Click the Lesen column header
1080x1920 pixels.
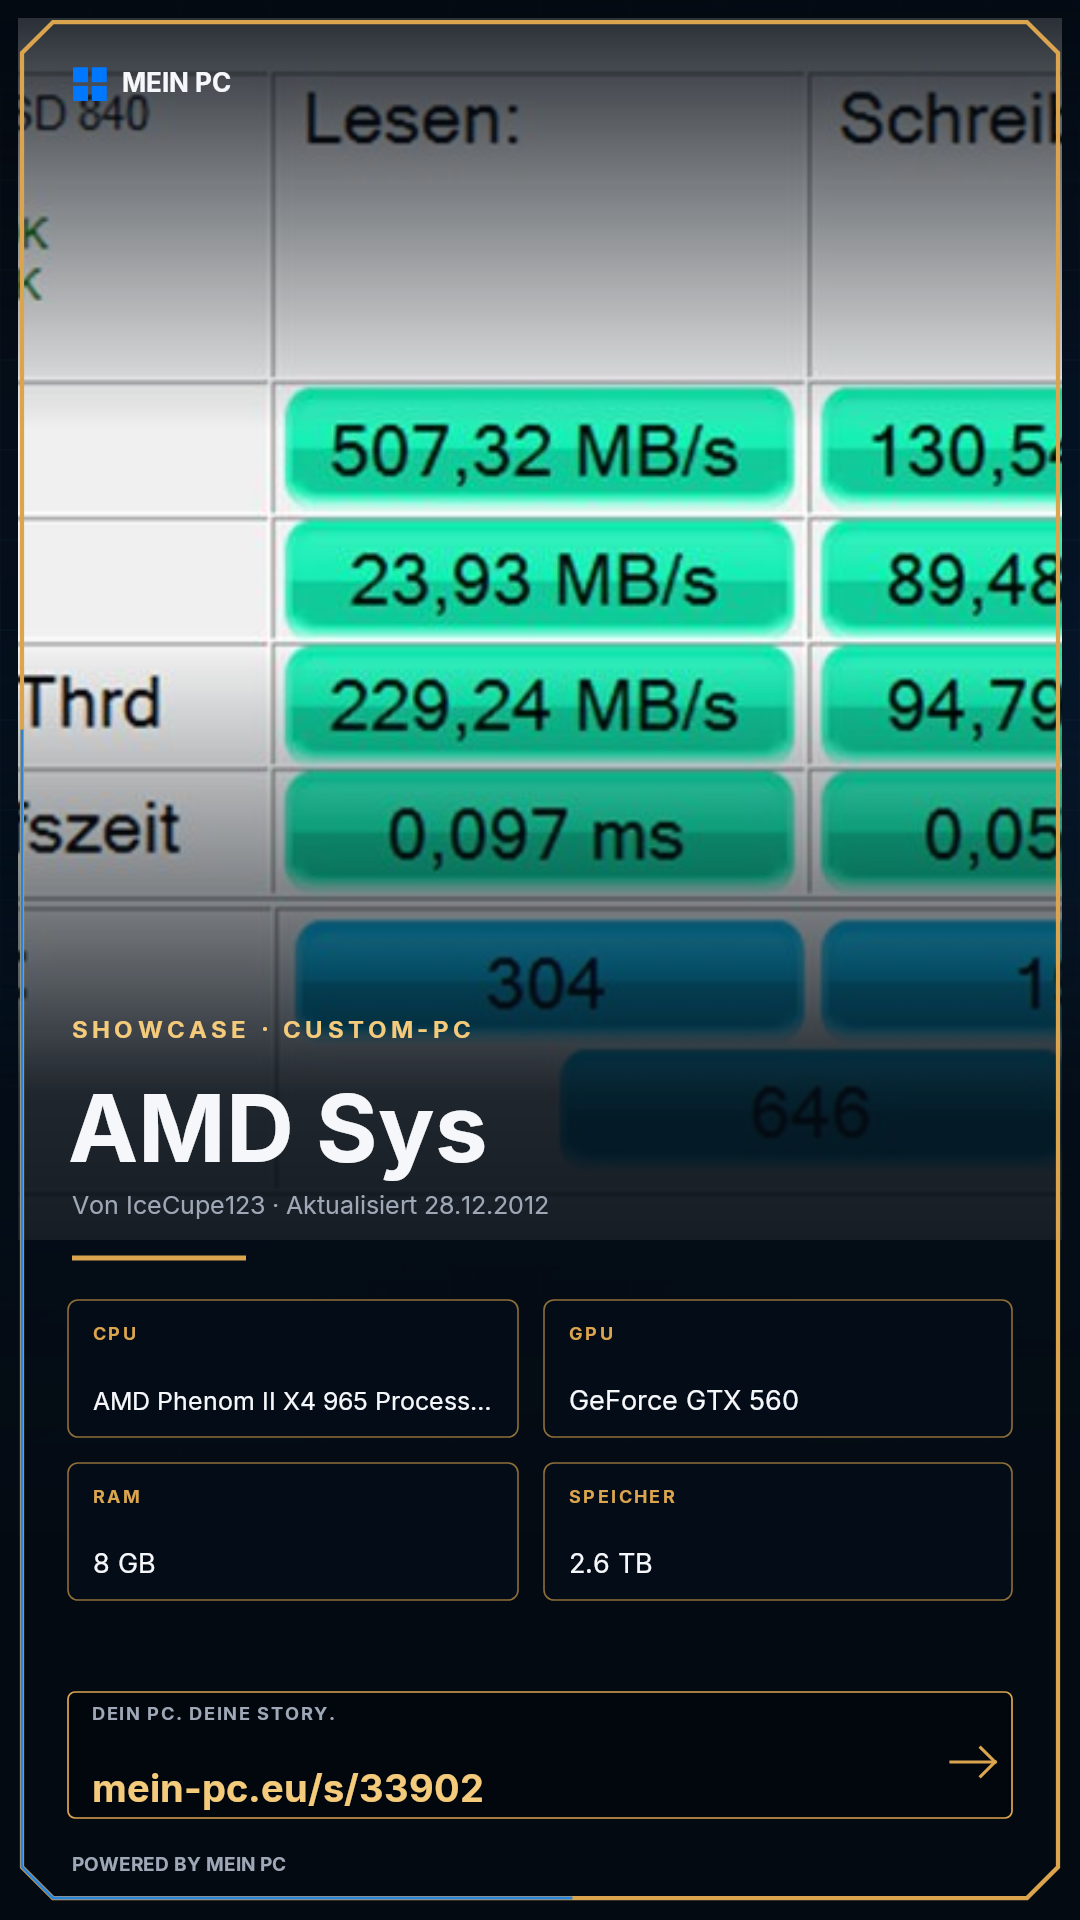point(413,120)
